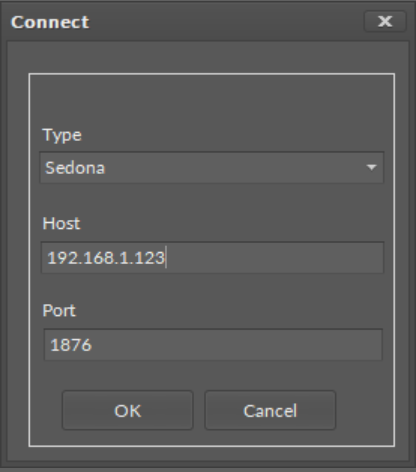Focus the Port input field
The height and width of the screenshot is (472, 416).
pyautogui.click(x=213, y=344)
